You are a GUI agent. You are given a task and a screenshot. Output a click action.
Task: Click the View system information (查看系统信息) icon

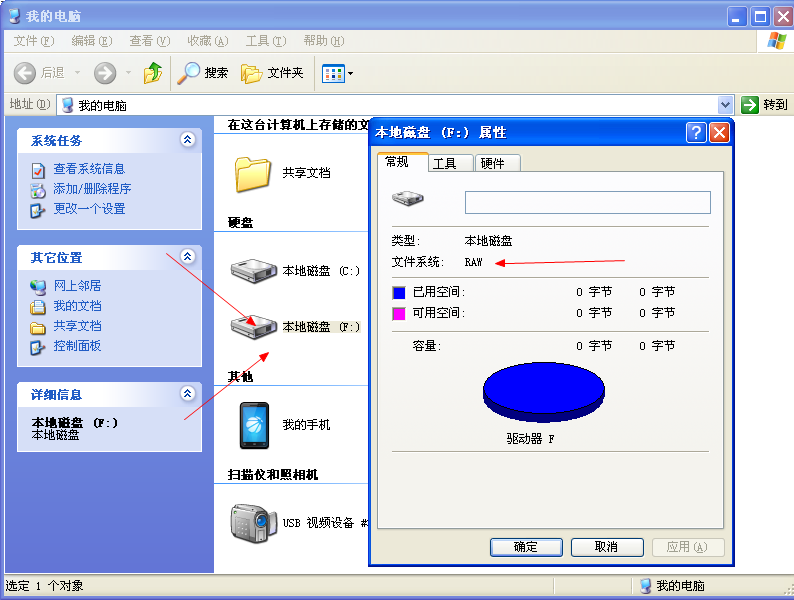point(38,171)
